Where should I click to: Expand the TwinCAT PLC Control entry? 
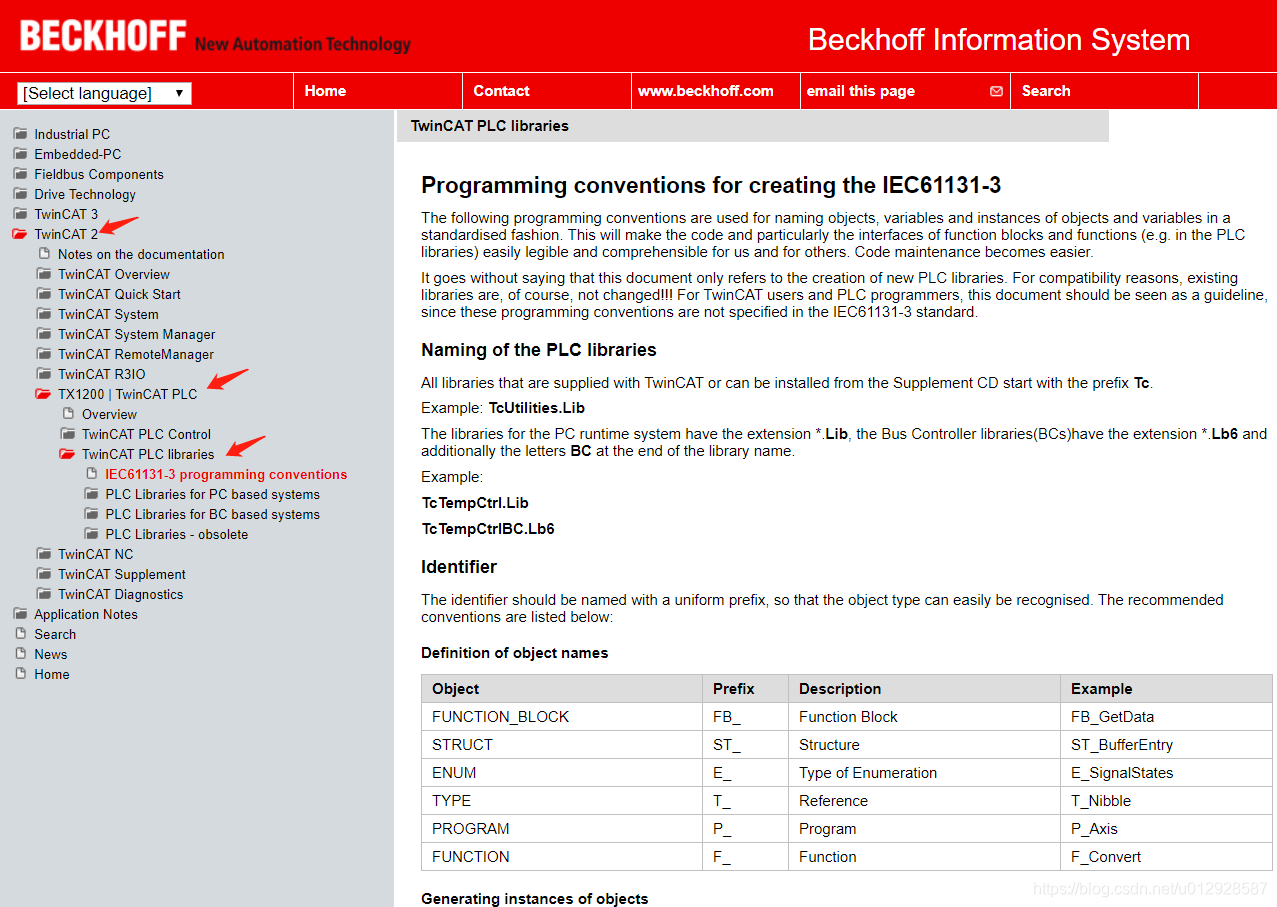(146, 434)
